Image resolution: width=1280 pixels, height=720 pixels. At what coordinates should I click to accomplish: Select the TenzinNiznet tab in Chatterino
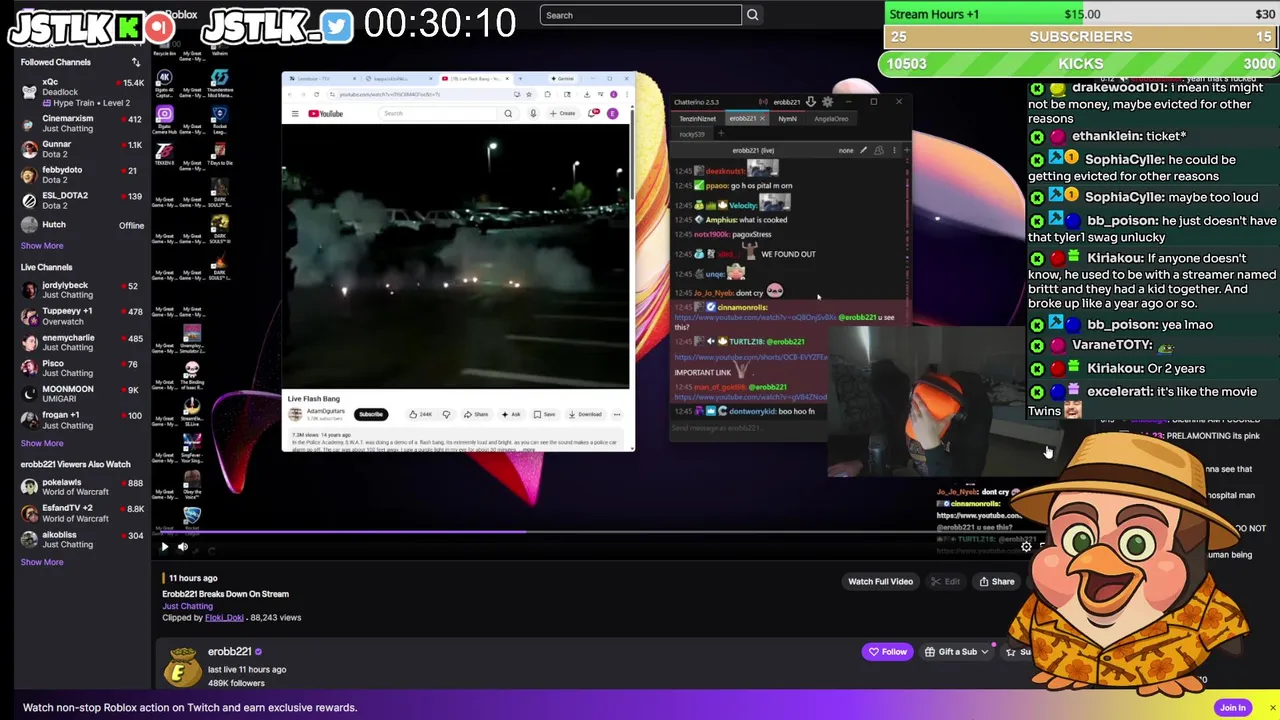697,119
